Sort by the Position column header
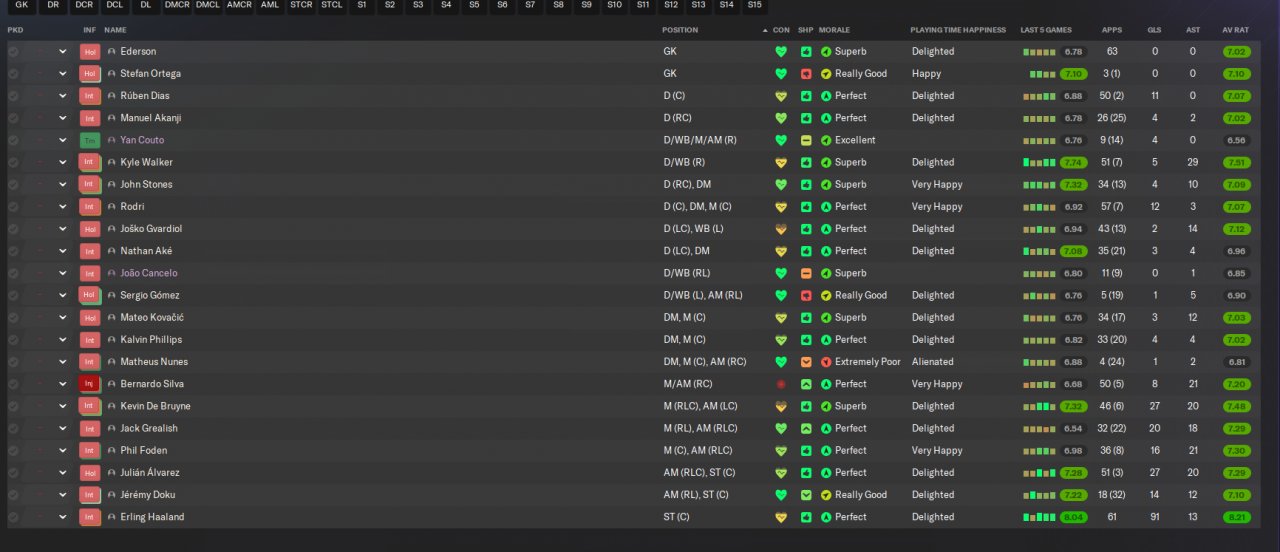 click(x=680, y=30)
